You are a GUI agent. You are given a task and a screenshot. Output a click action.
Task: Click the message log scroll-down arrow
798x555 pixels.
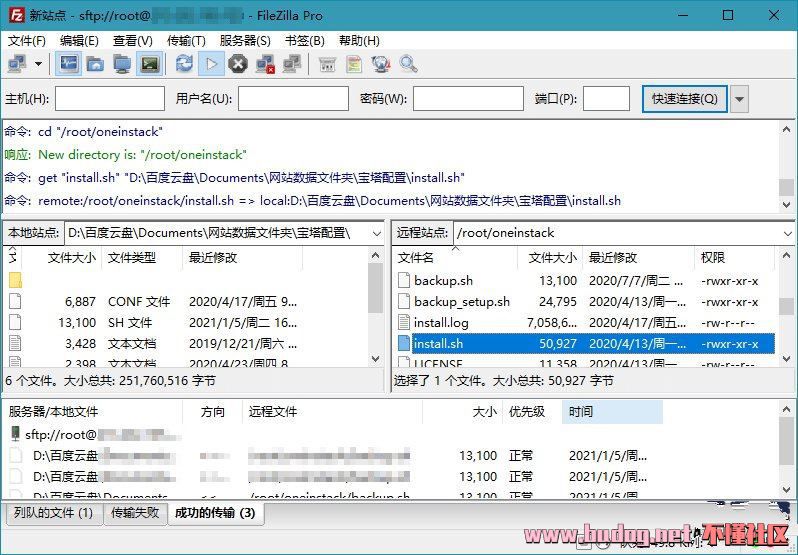786,205
